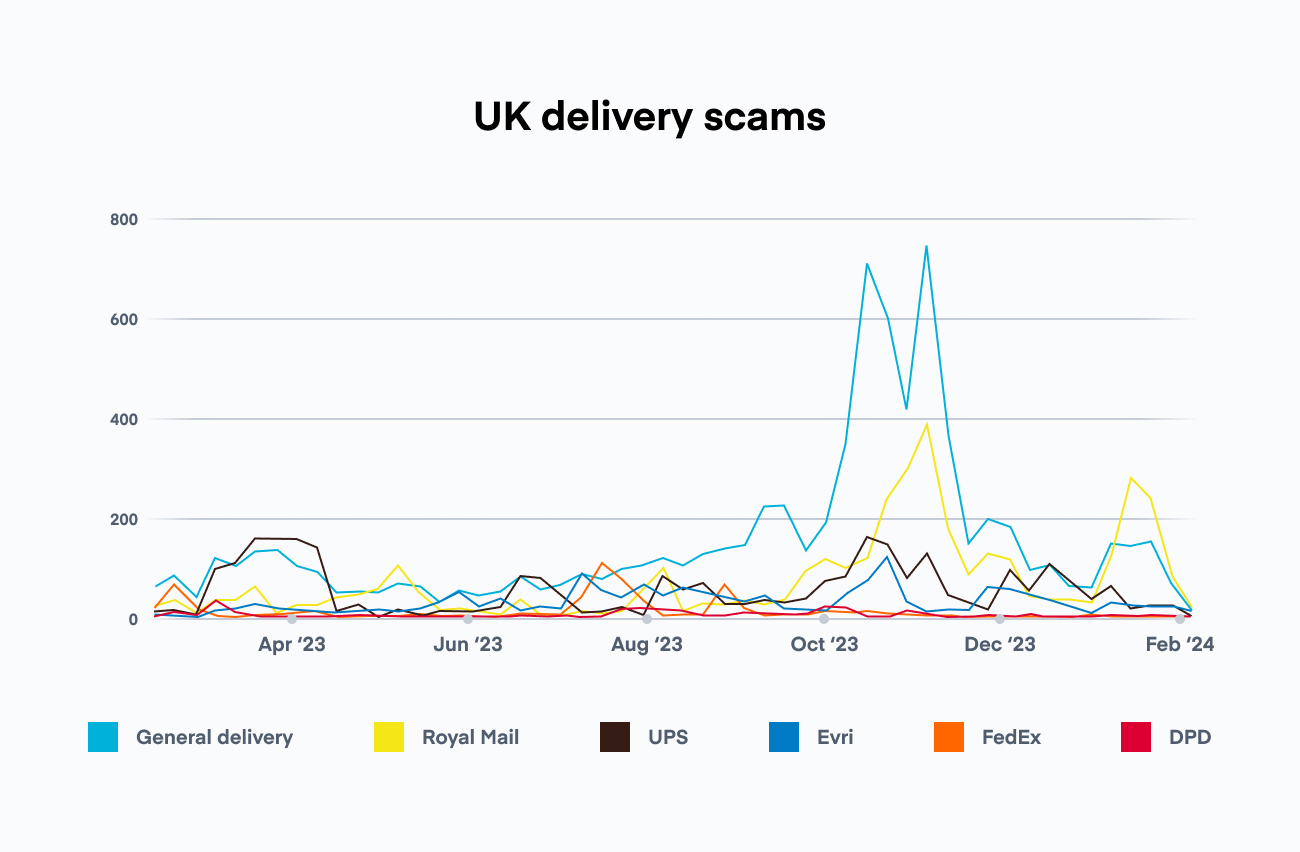
Task: Click the General delivery cyan legend swatch
Action: (103, 737)
